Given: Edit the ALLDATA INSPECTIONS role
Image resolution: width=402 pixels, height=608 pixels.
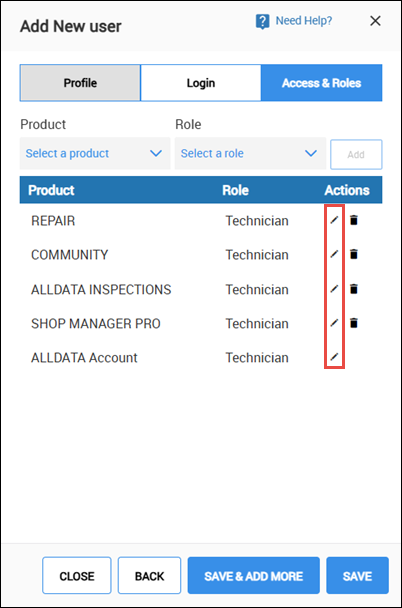Looking at the screenshot, I should click(x=334, y=289).
